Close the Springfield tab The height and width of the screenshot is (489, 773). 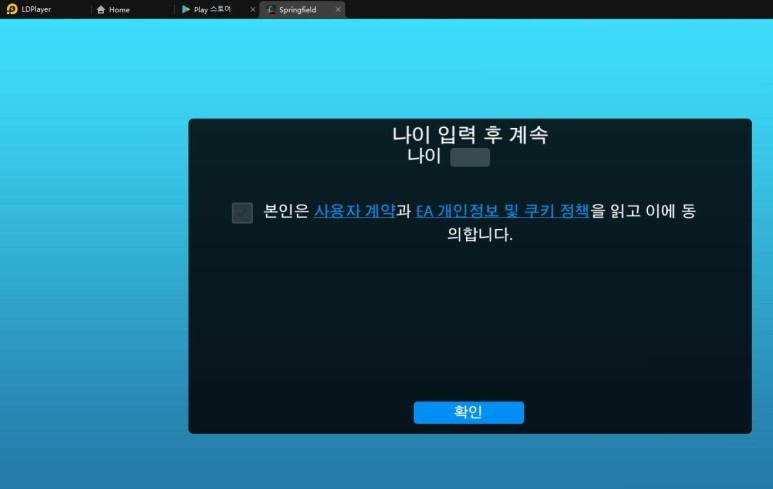pyautogui.click(x=338, y=9)
